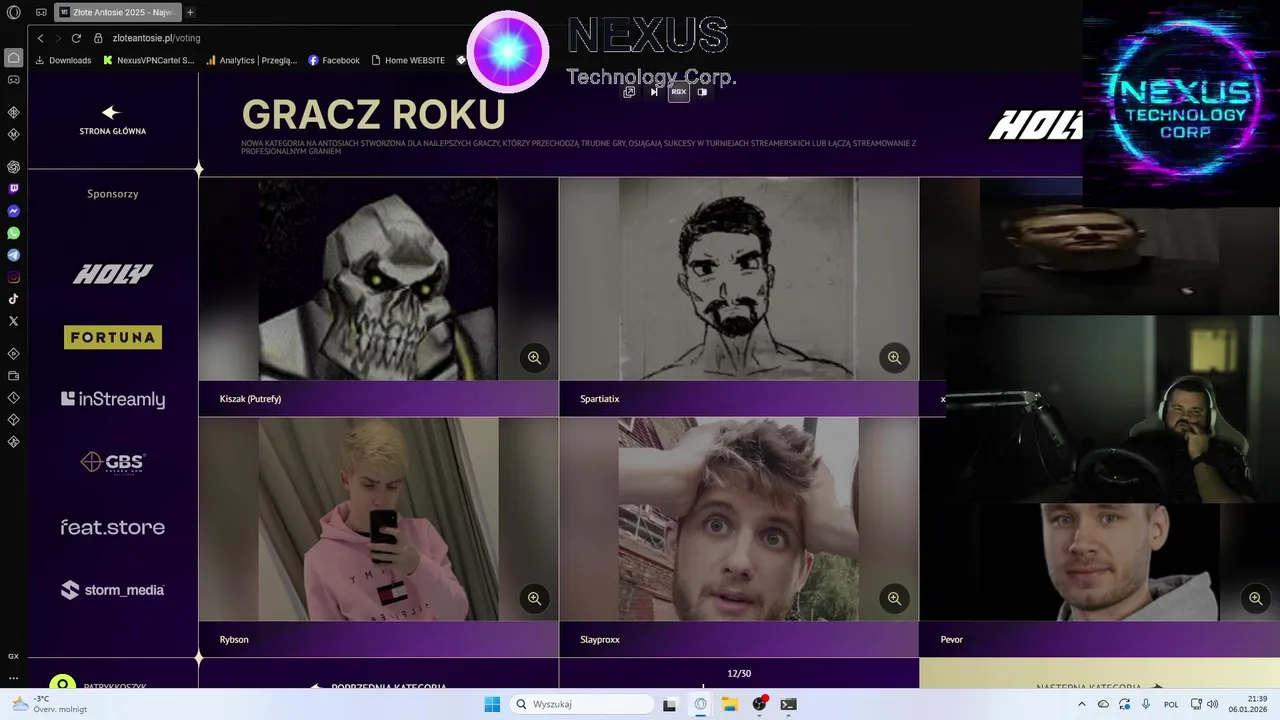Image resolution: width=1280 pixels, height=720 pixels.
Task: Click the taskbar Wyszukaj search box
Action: click(582, 704)
